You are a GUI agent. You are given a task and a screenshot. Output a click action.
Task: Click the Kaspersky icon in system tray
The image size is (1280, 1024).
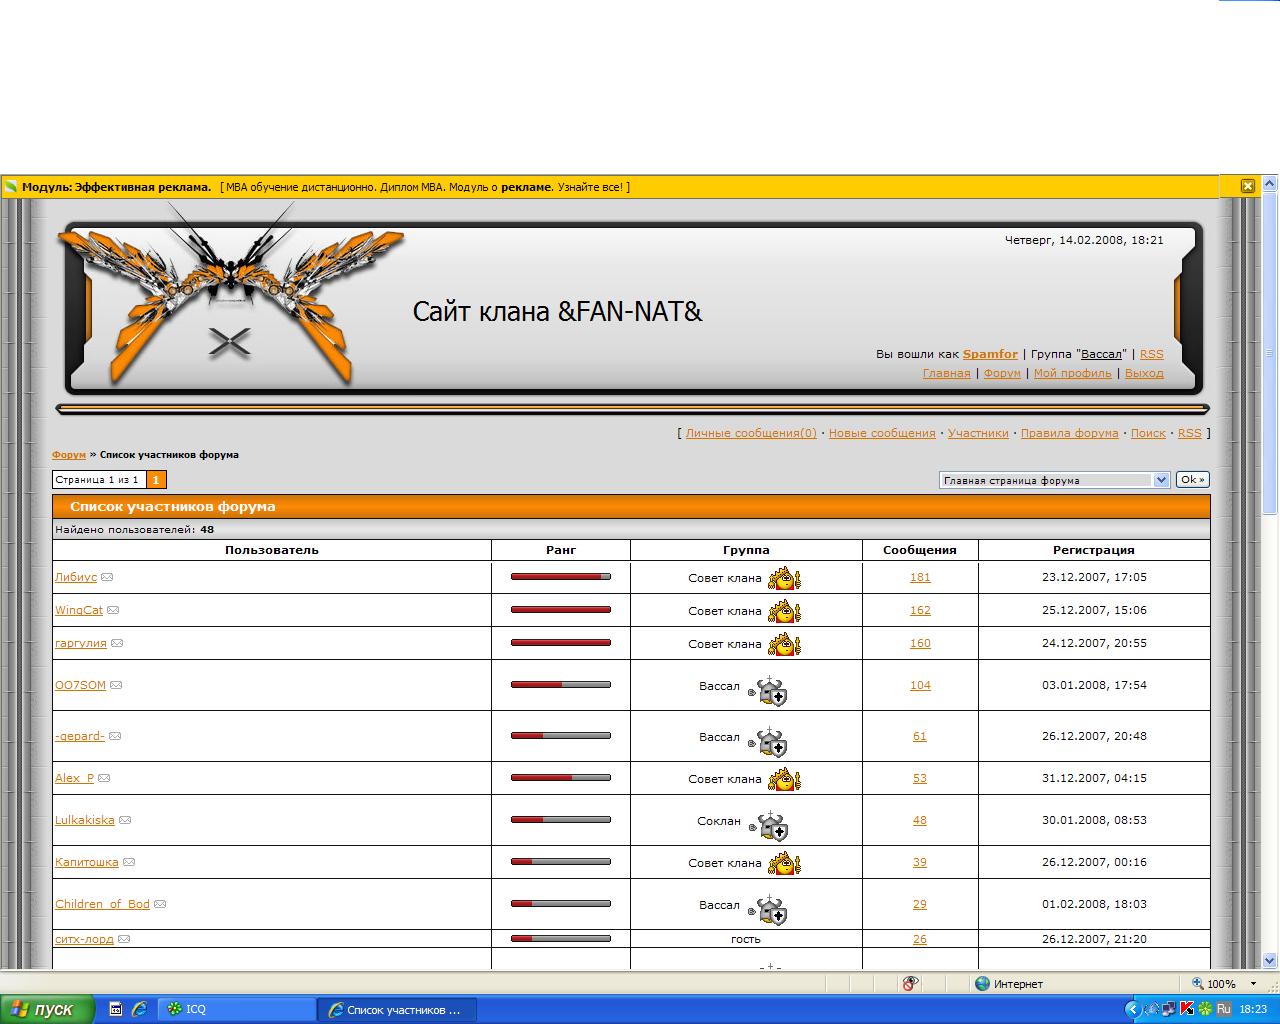1187,1009
